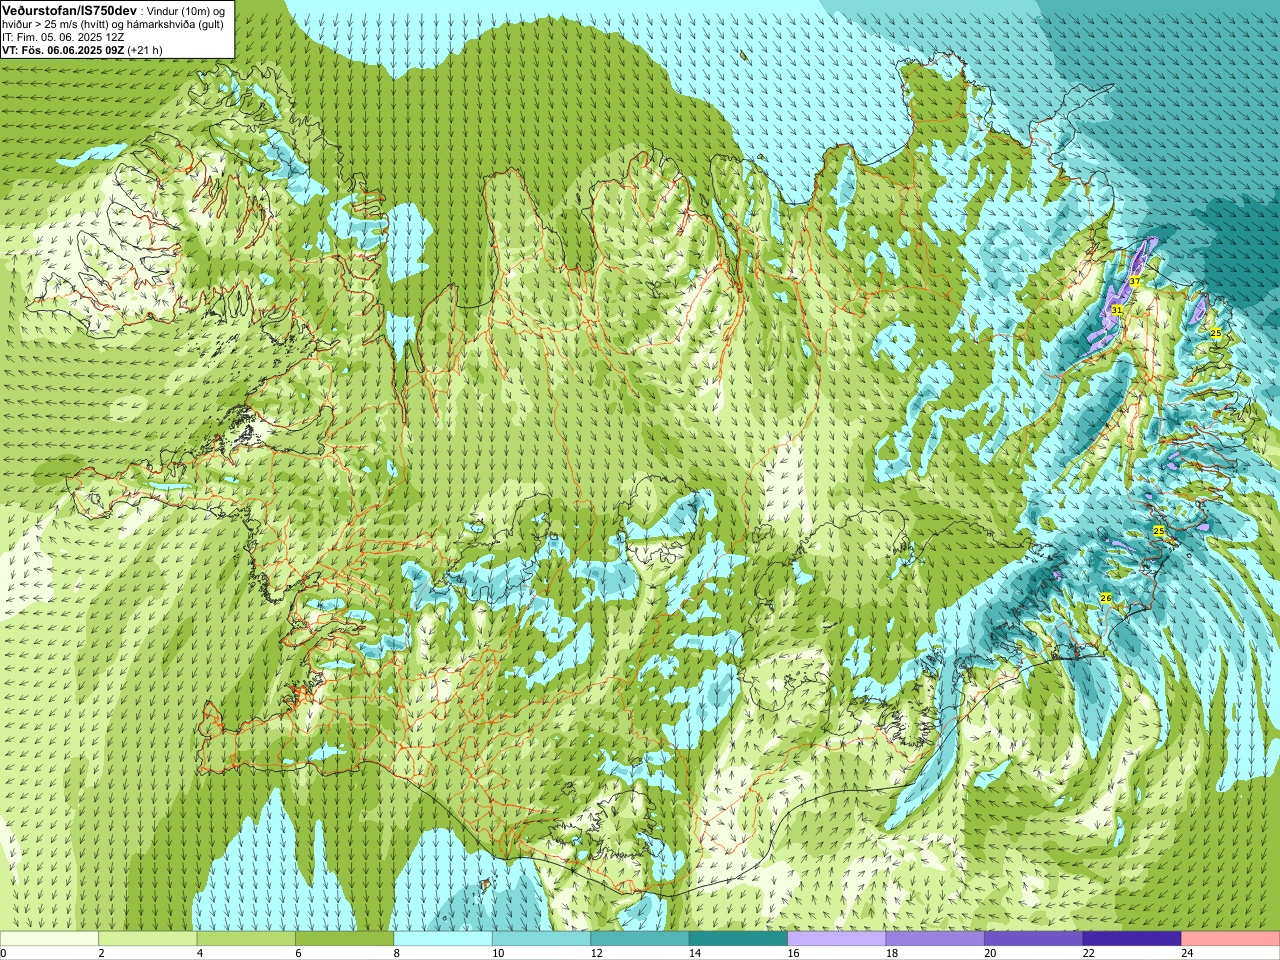Choose the dark indigo 22–24 m/s legend swatch
This screenshot has height=960, width=1280.
(x=1132, y=939)
